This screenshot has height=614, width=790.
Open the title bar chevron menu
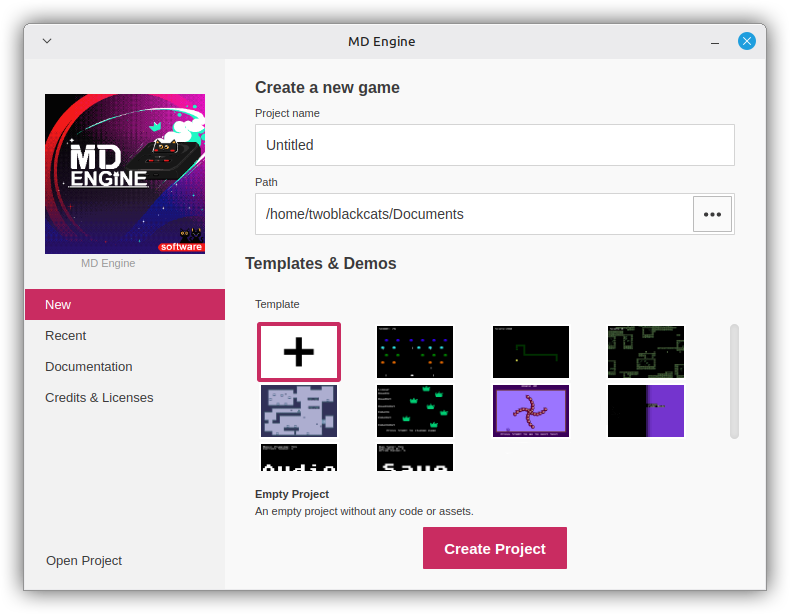tap(47, 41)
